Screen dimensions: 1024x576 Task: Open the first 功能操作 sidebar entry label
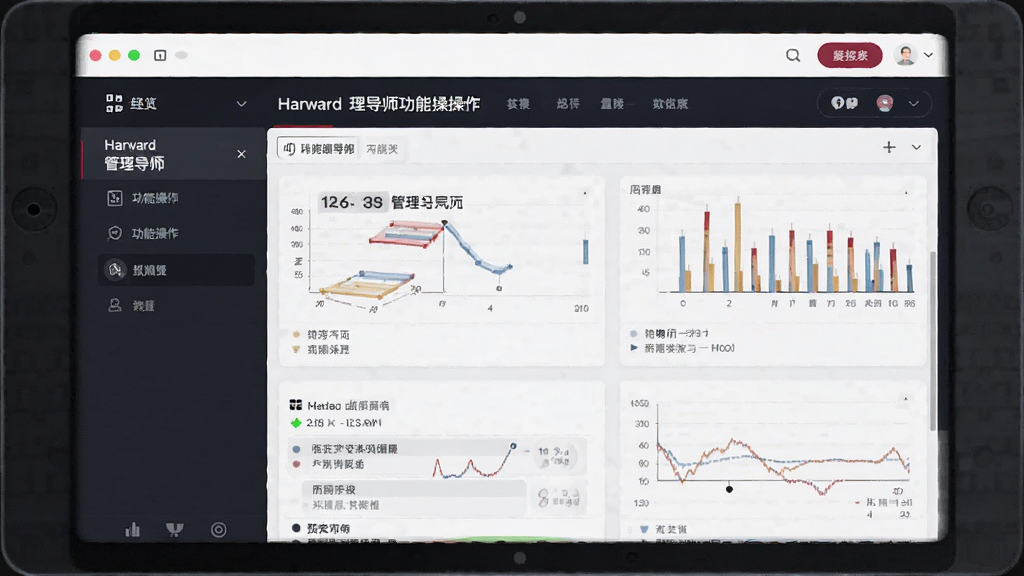click(155, 199)
